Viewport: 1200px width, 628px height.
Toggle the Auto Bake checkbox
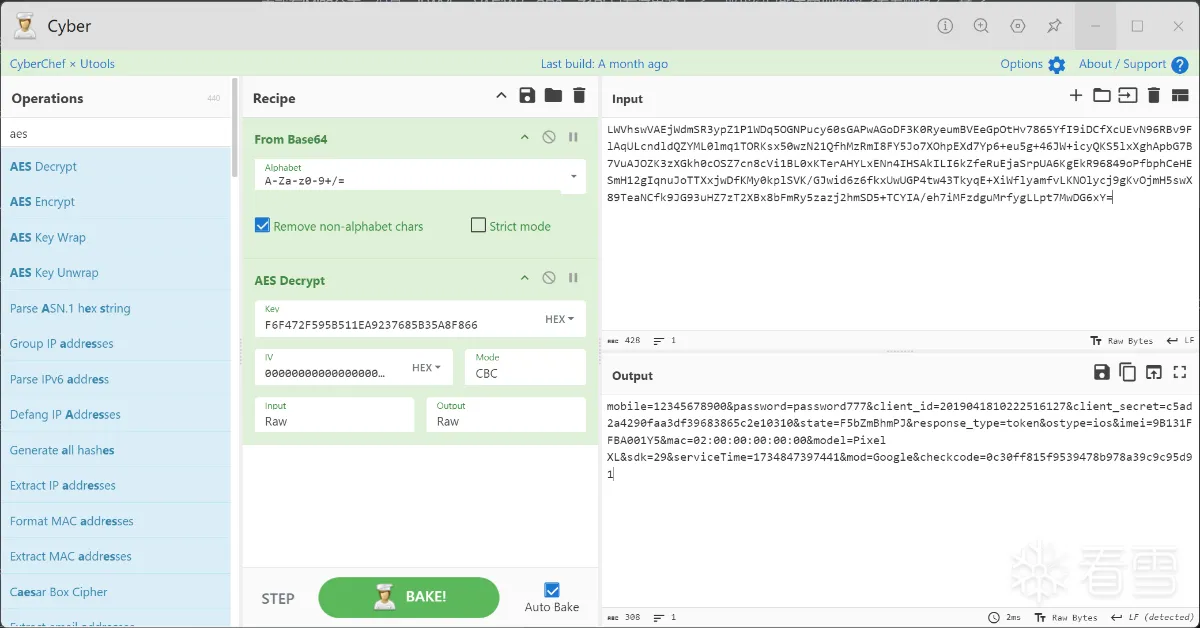pyautogui.click(x=552, y=590)
